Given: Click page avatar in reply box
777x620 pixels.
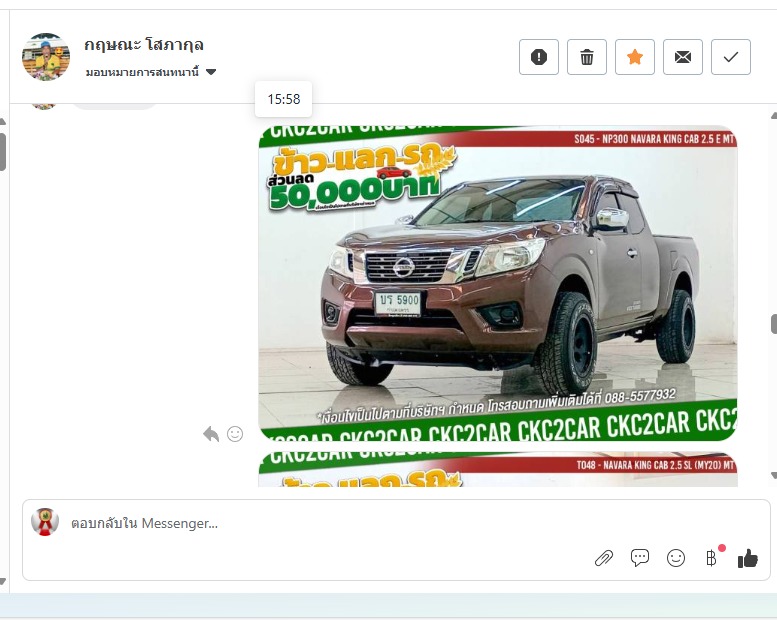Looking at the screenshot, I should pyautogui.click(x=45, y=522).
